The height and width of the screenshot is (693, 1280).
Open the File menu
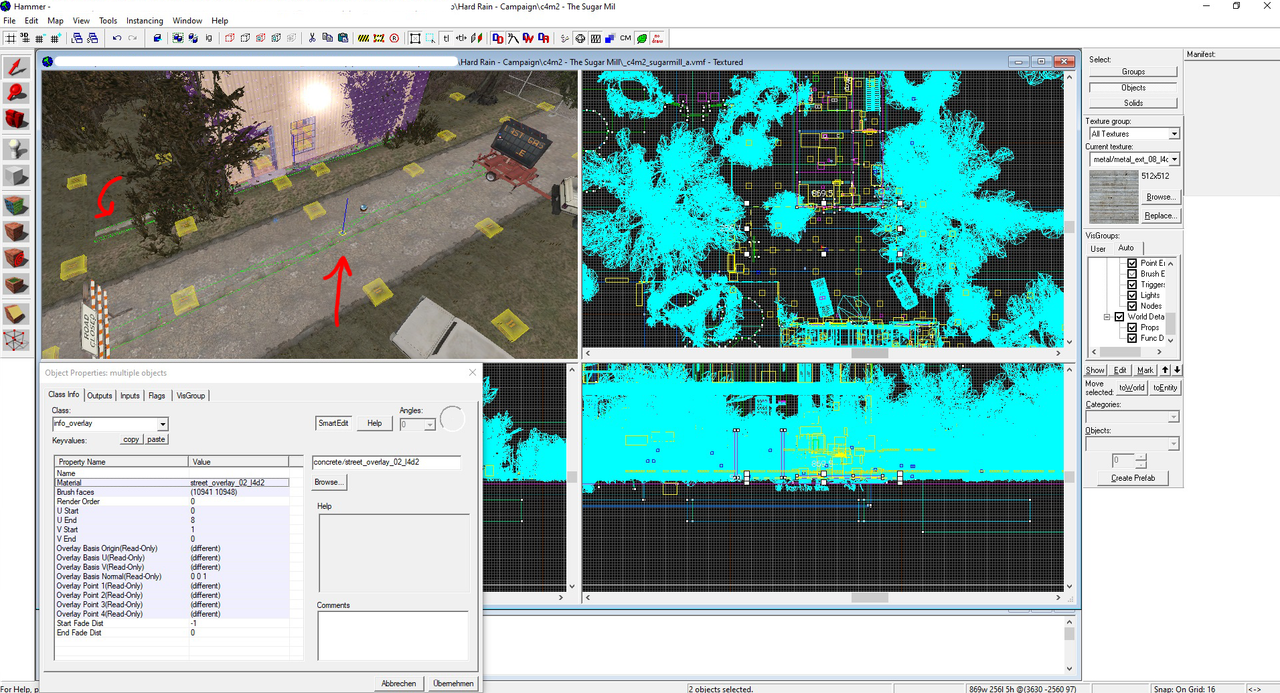9,20
